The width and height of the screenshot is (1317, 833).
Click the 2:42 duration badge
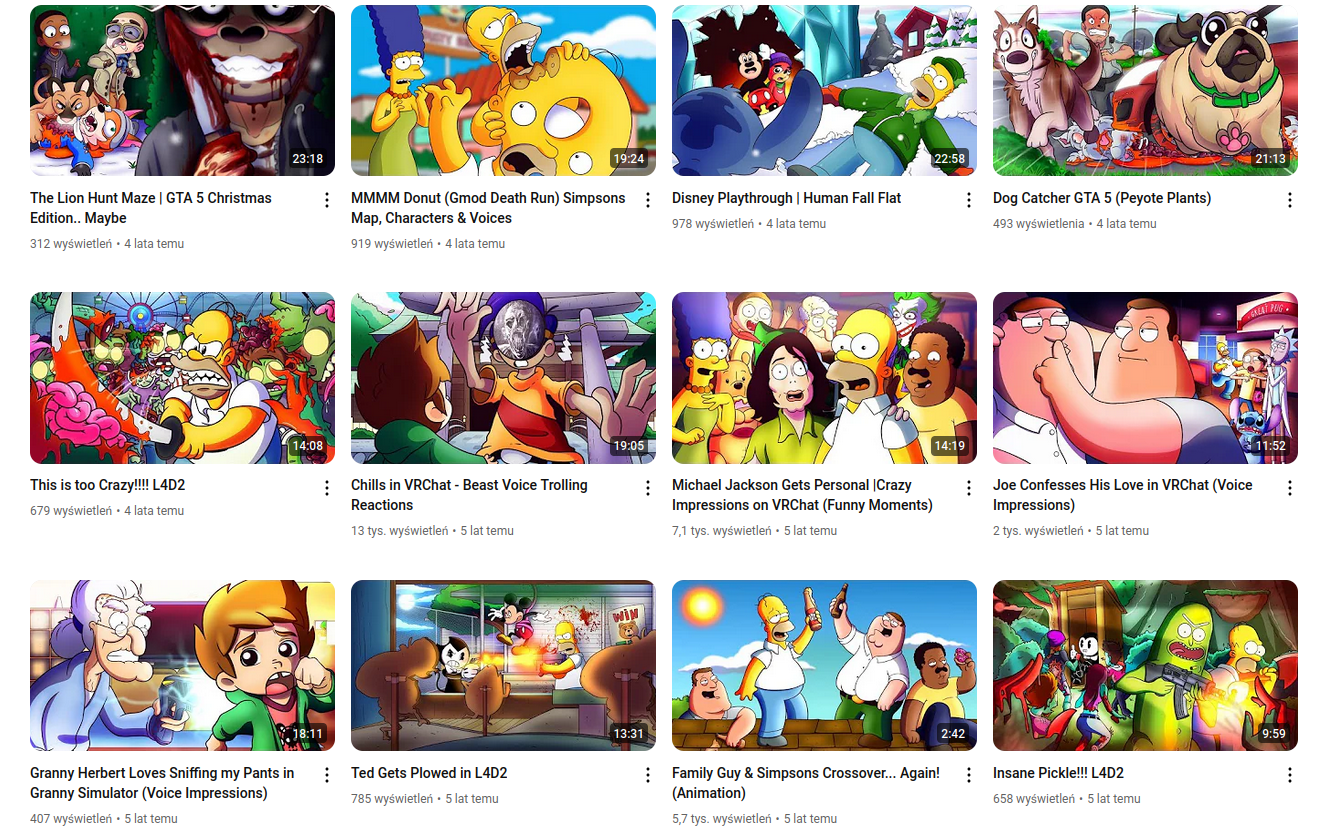coord(953,734)
